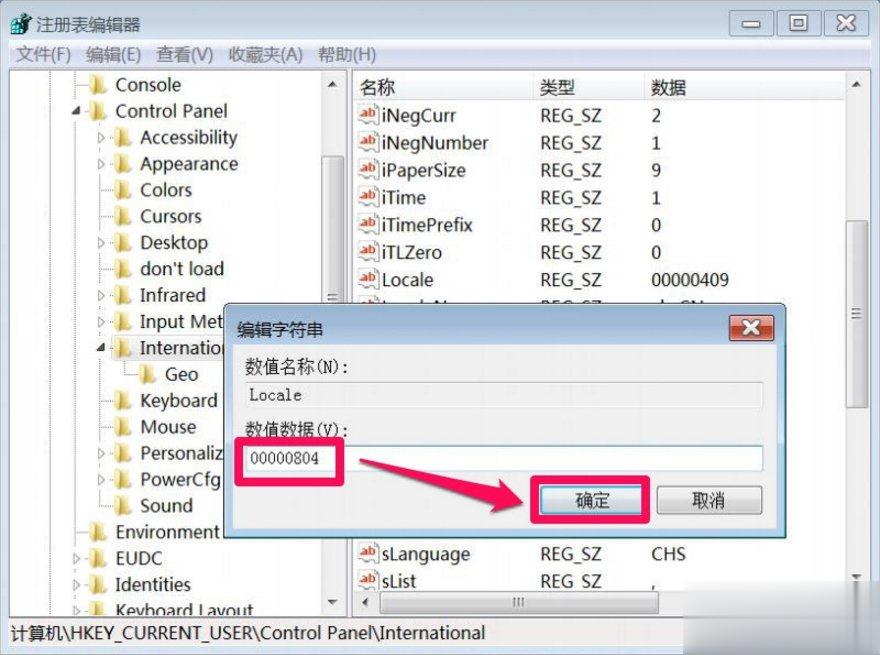This screenshot has height=655, width=880.
Task: Maximize the Registry Editor window
Action: click(x=798, y=24)
